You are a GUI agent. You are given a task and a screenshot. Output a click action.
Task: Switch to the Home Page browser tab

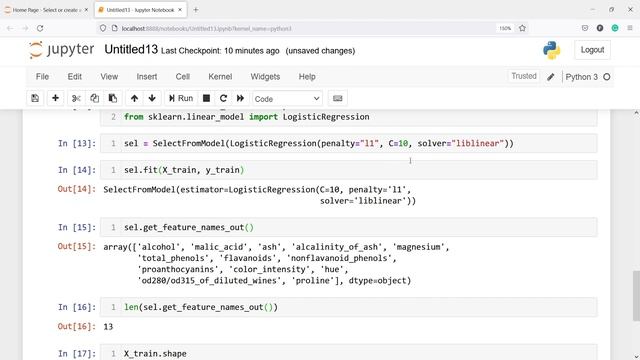pyautogui.click(x=46, y=10)
